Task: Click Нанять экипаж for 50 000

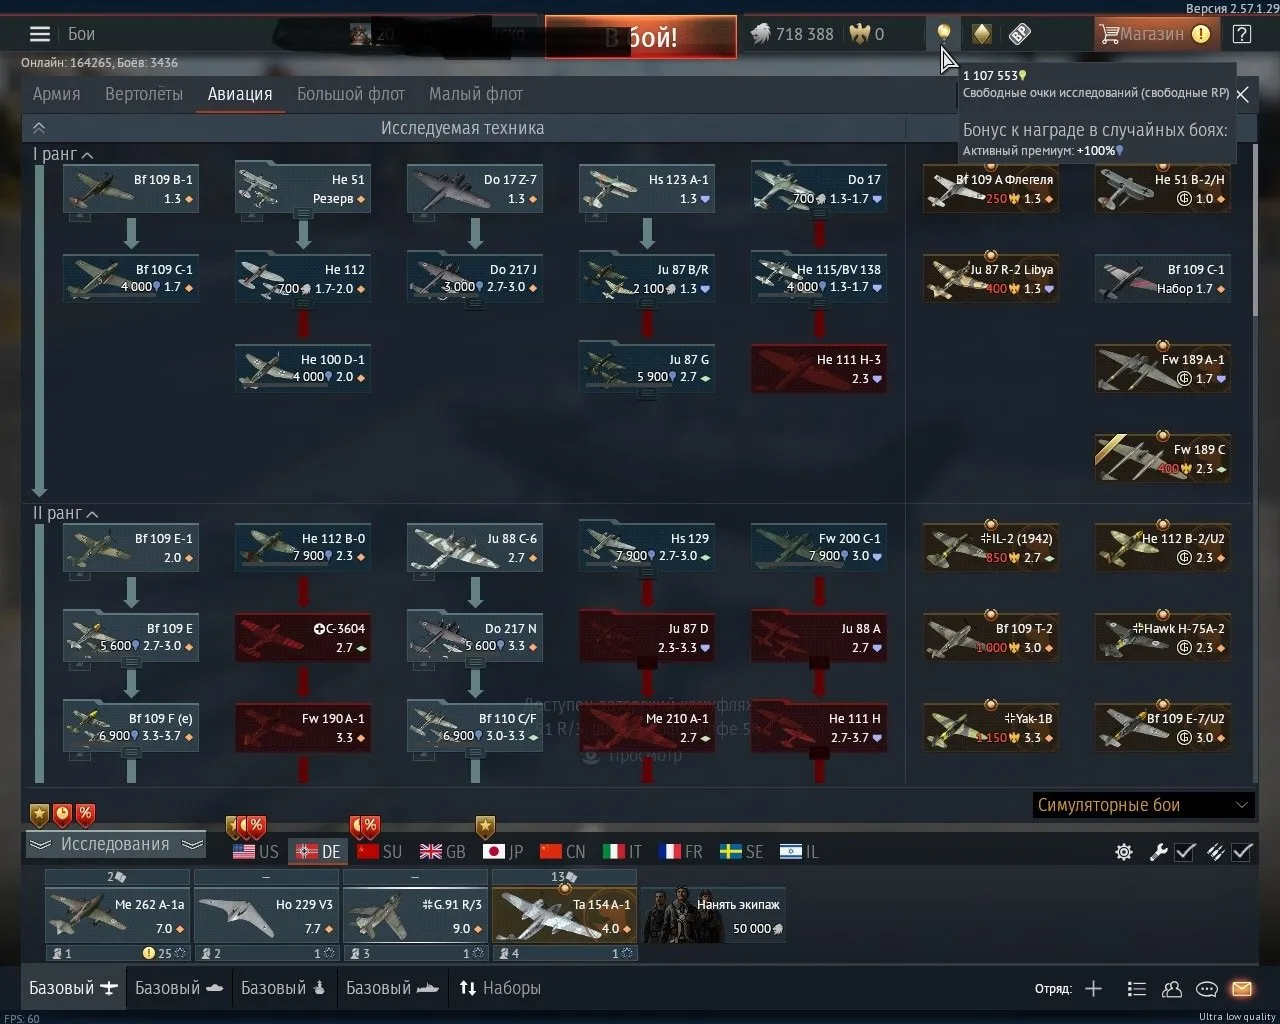Action: (713, 915)
